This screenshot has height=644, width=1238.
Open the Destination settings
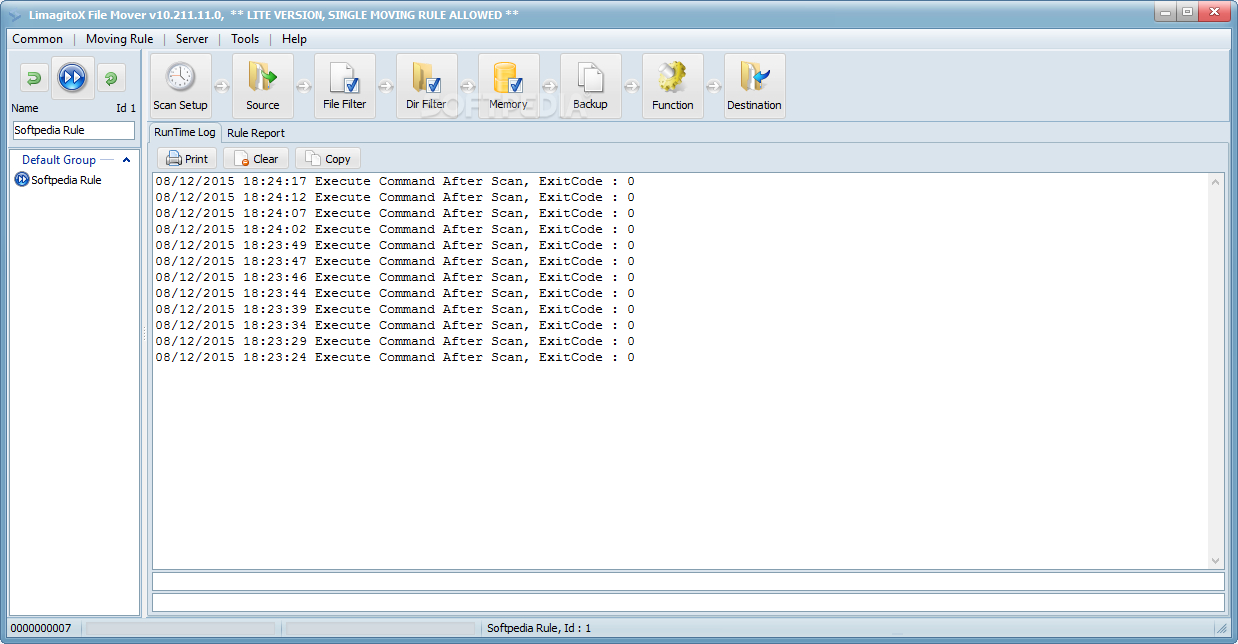coord(755,86)
